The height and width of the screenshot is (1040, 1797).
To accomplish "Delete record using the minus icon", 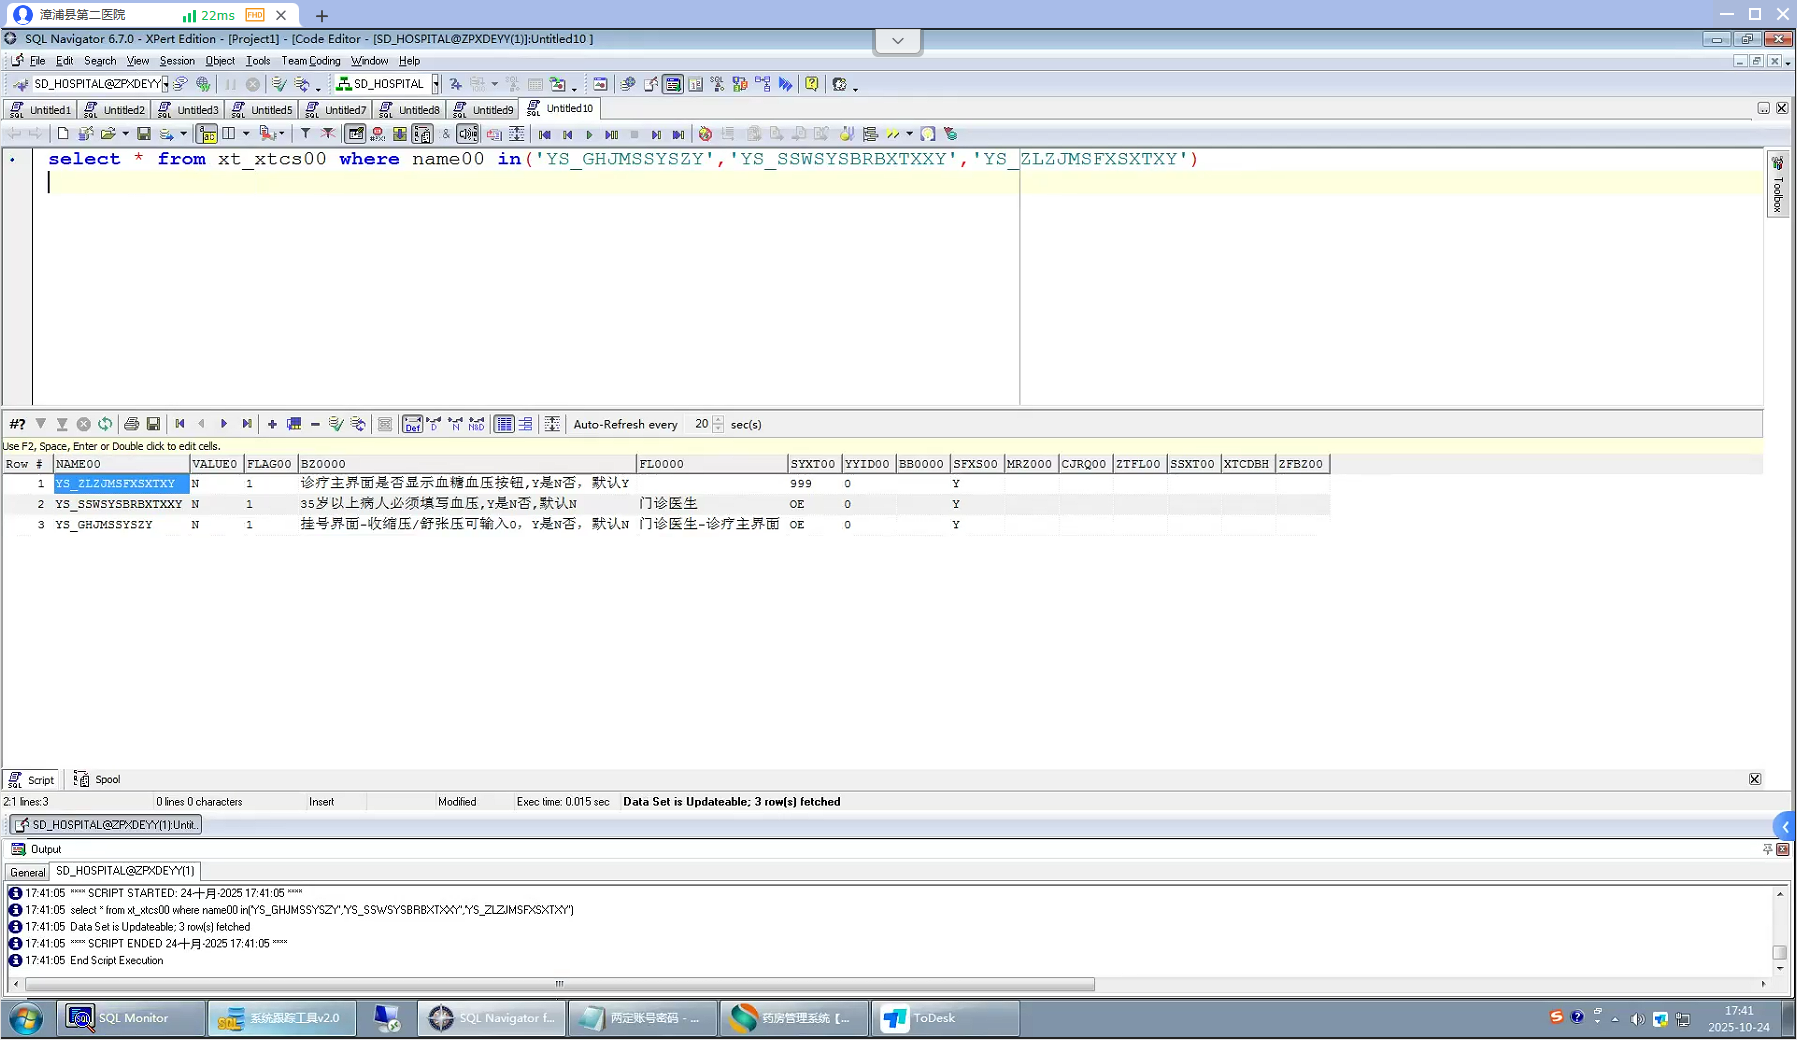I will click(x=315, y=424).
